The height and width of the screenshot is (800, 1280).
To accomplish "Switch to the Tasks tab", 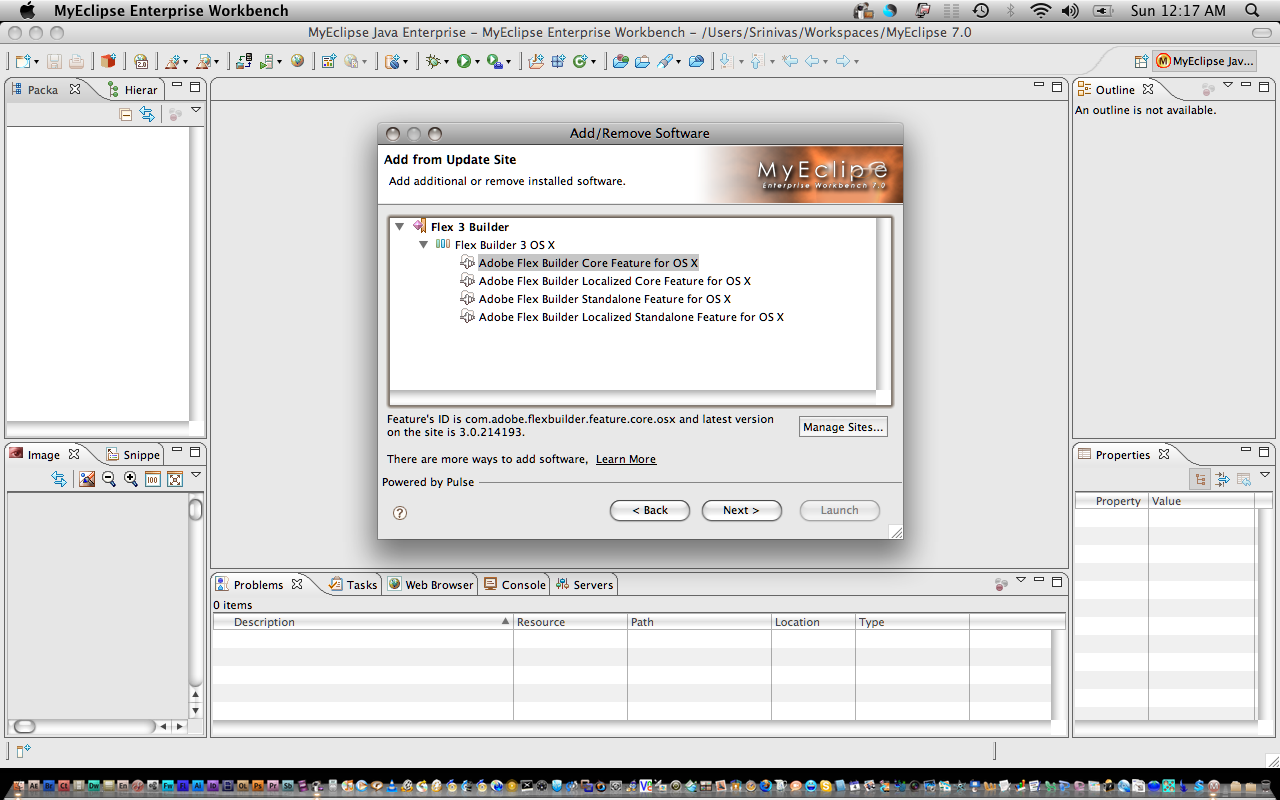I will [353, 585].
